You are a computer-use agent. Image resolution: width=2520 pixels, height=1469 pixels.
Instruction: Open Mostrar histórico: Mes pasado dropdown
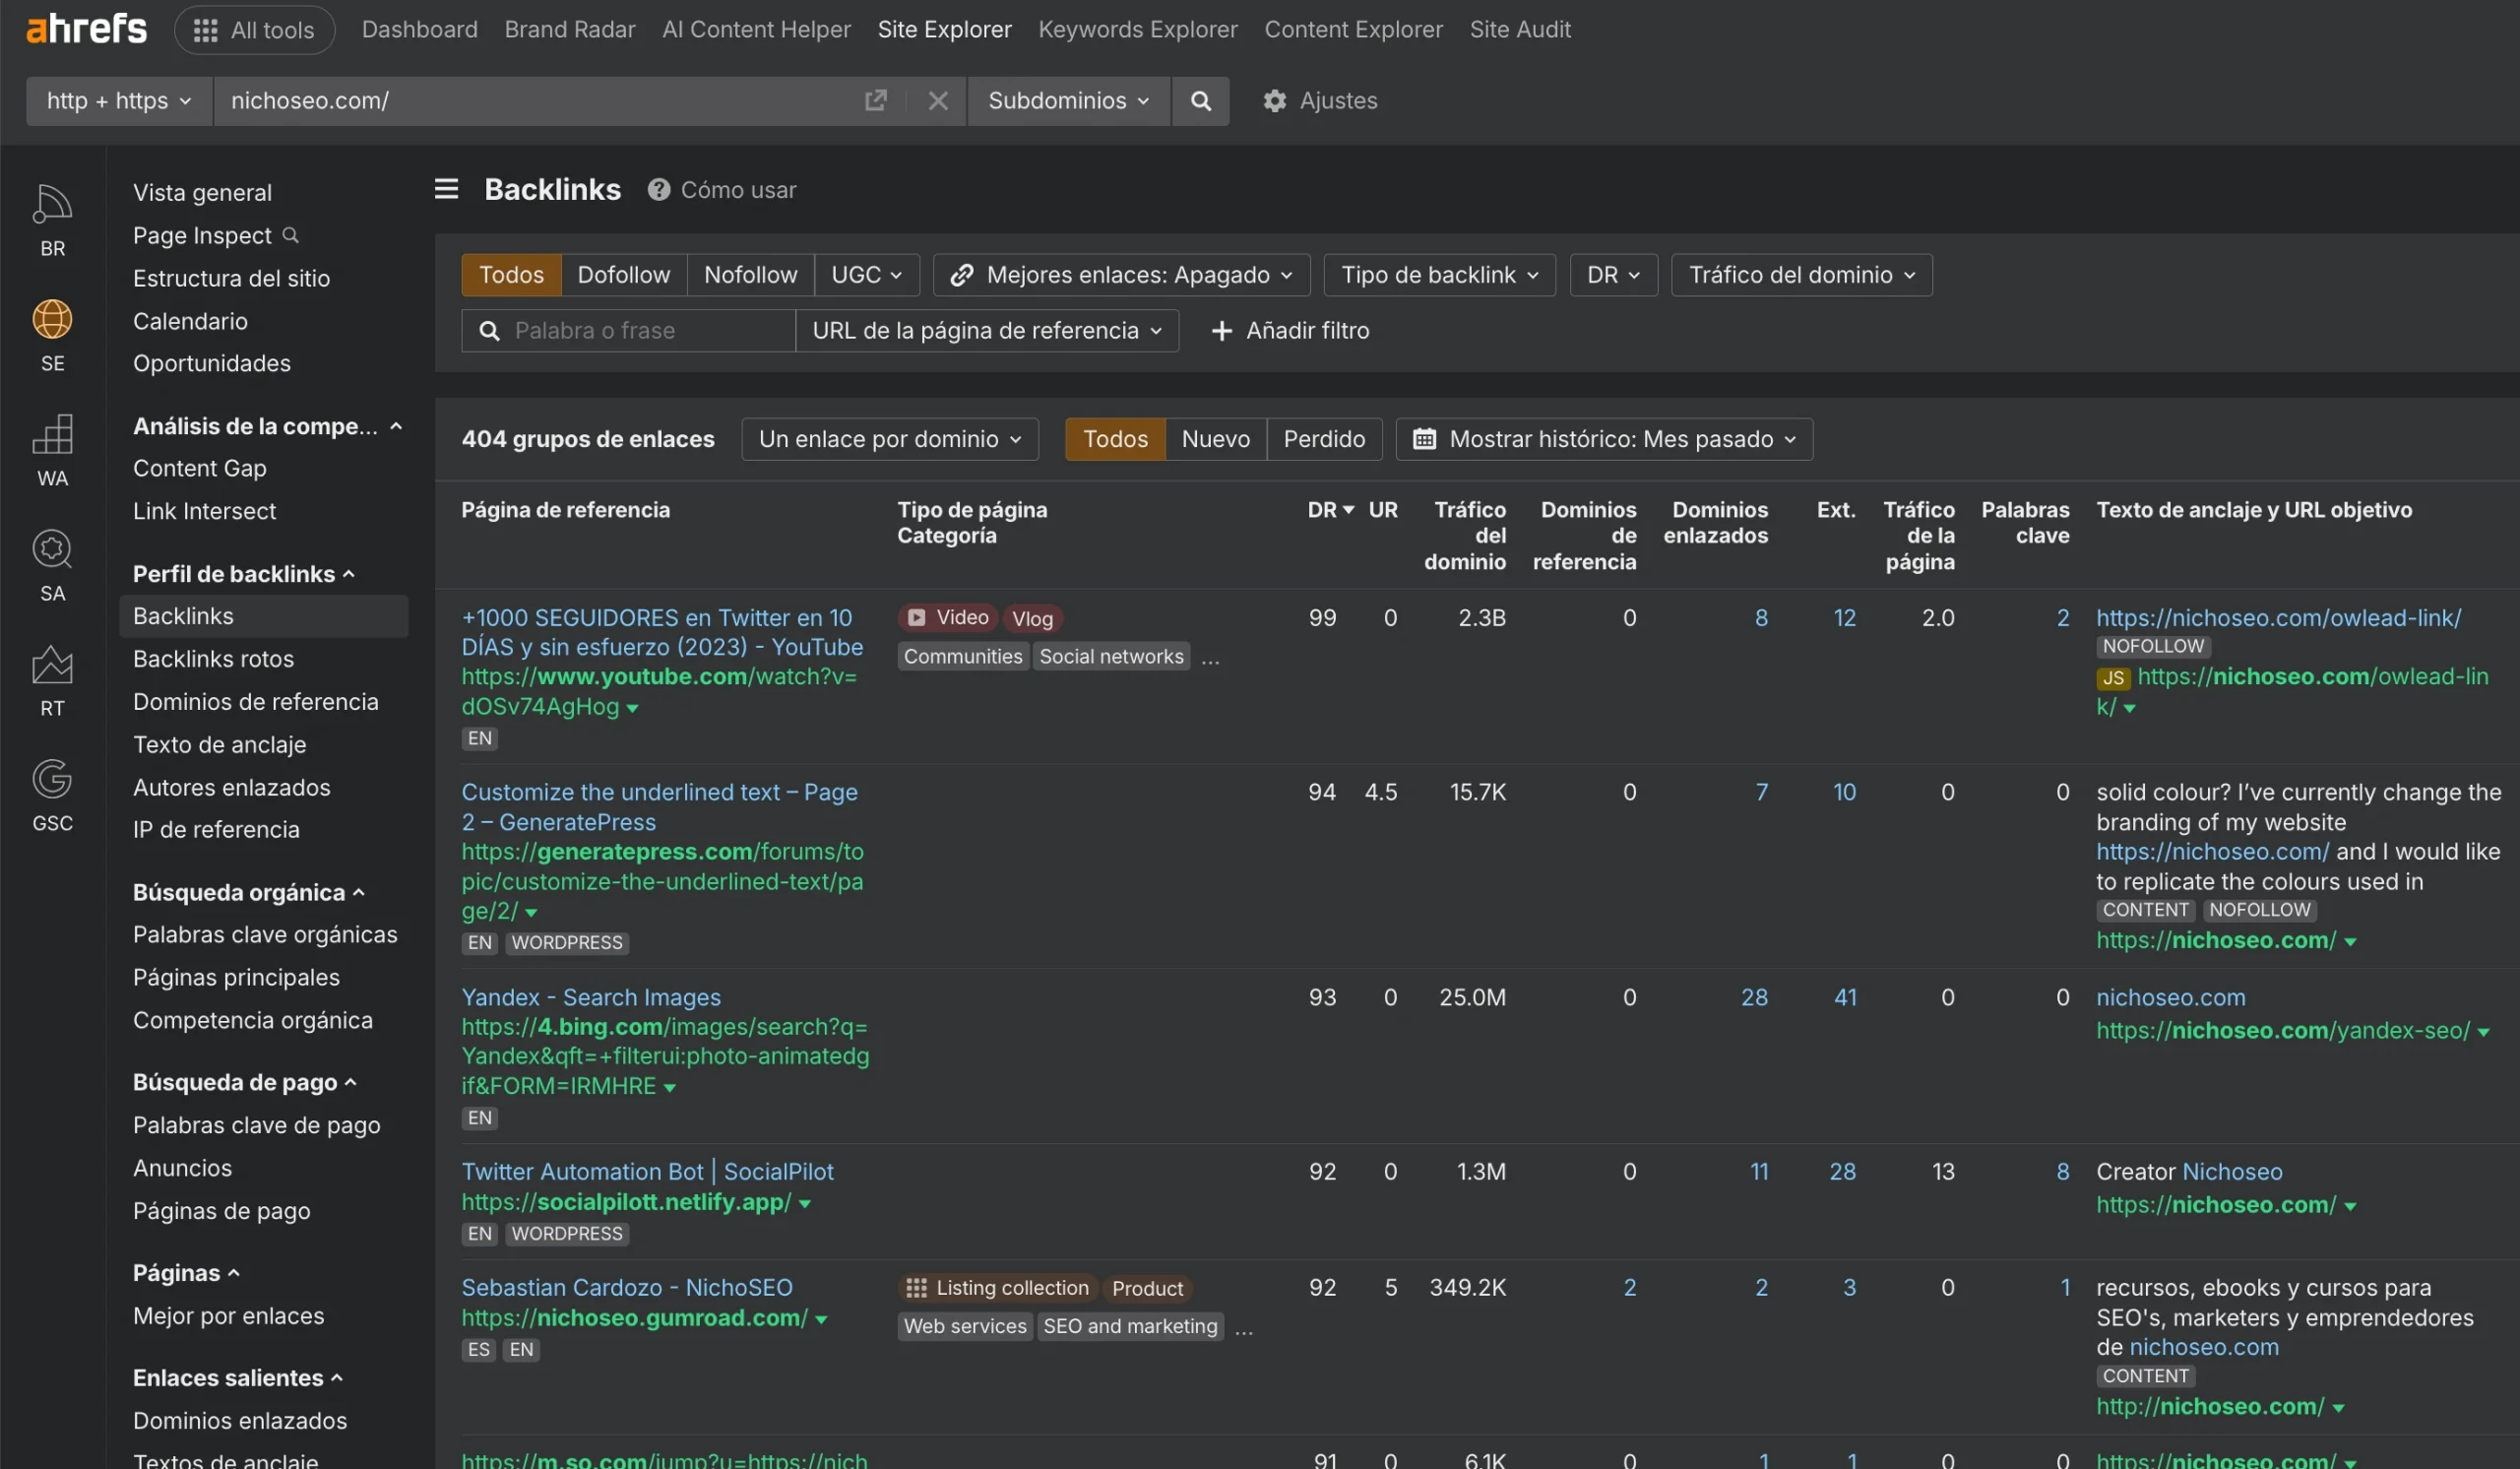click(x=1604, y=439)
